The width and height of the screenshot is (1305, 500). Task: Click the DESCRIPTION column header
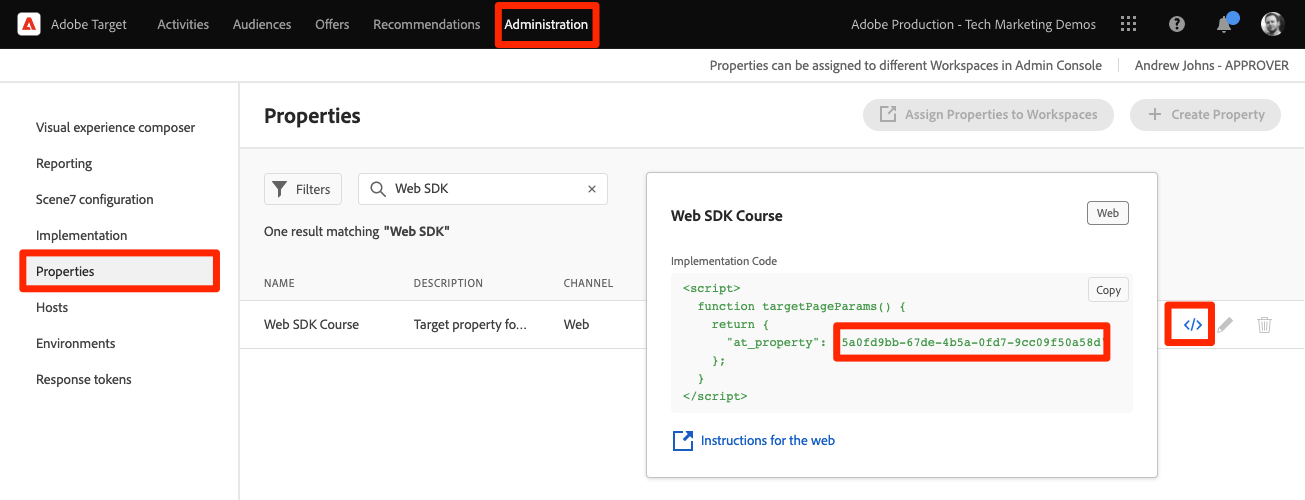(x=448, y=284)
